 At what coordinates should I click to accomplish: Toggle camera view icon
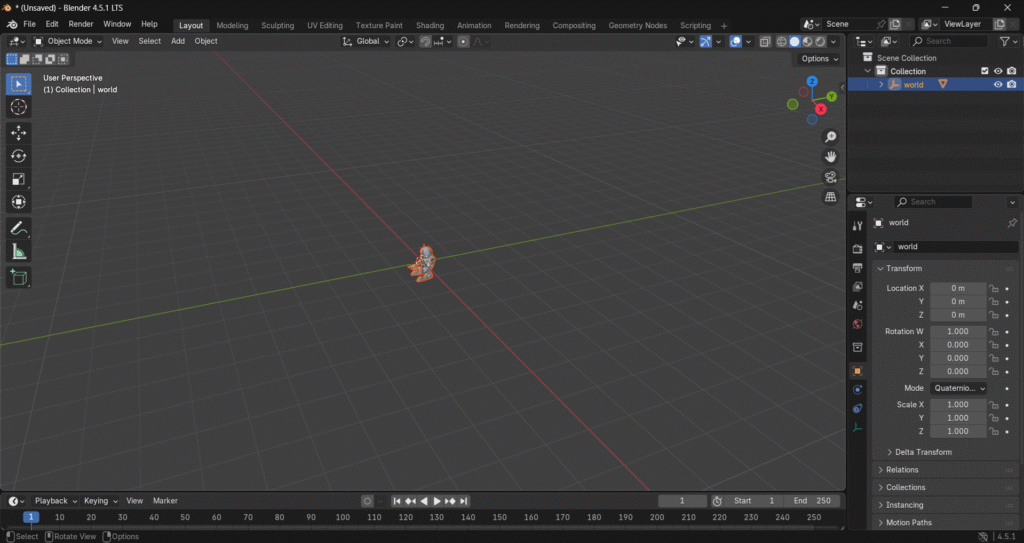pyautogui.click(x=831, y=177)
